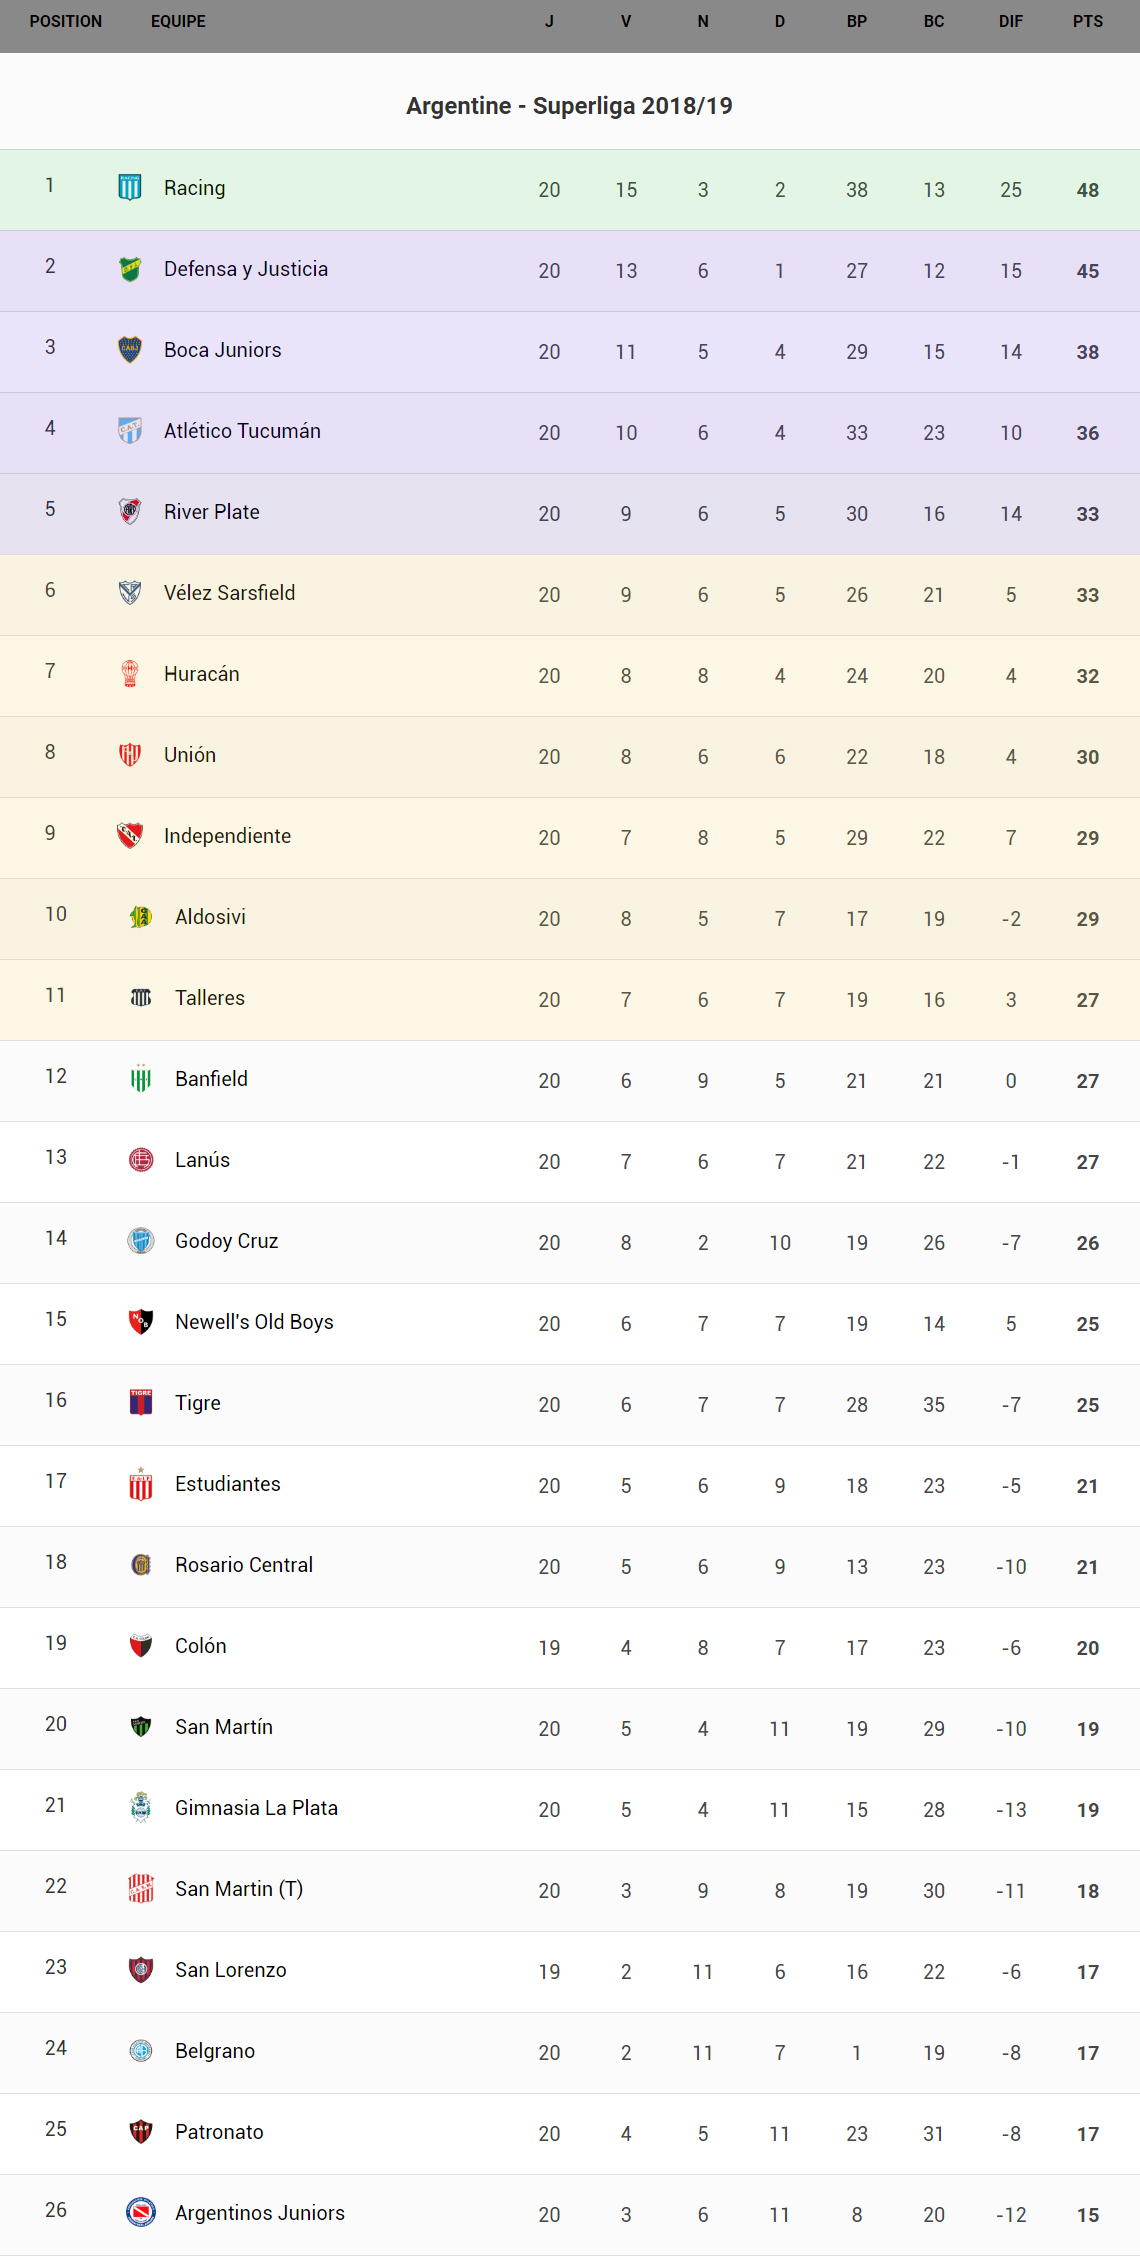This screenshot has height=2265, width=1140.
Task: Click the Independiente red shield crest
Action: [x=130, y=835]
